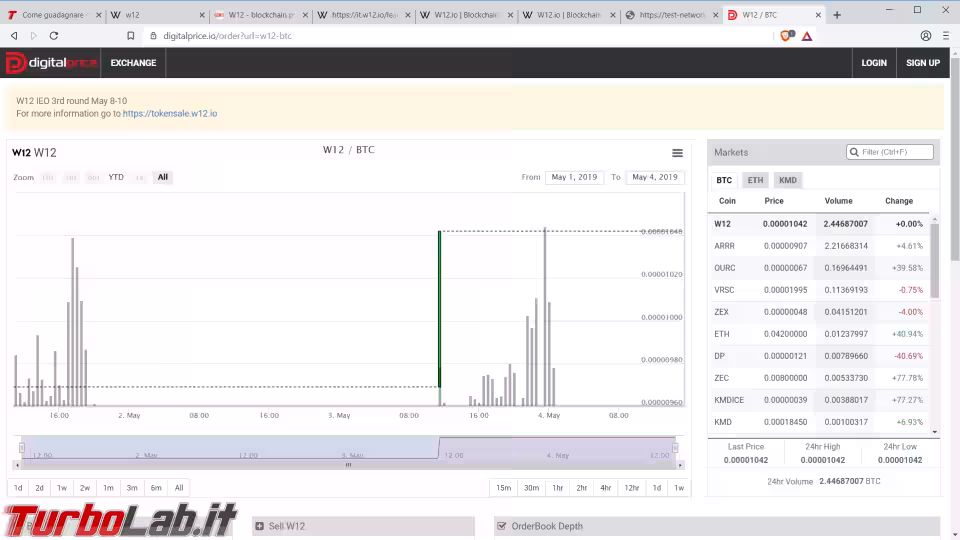Click the magnifier icon in Markets filter

[x=854, y=152]
